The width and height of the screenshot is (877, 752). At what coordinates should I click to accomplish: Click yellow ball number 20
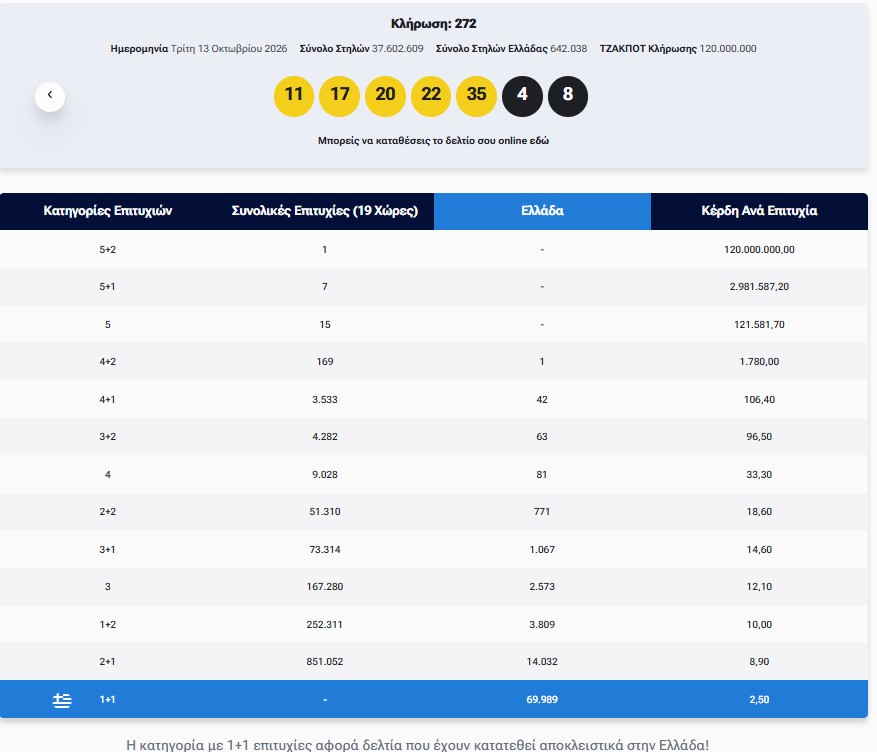[x=385, y=96]
